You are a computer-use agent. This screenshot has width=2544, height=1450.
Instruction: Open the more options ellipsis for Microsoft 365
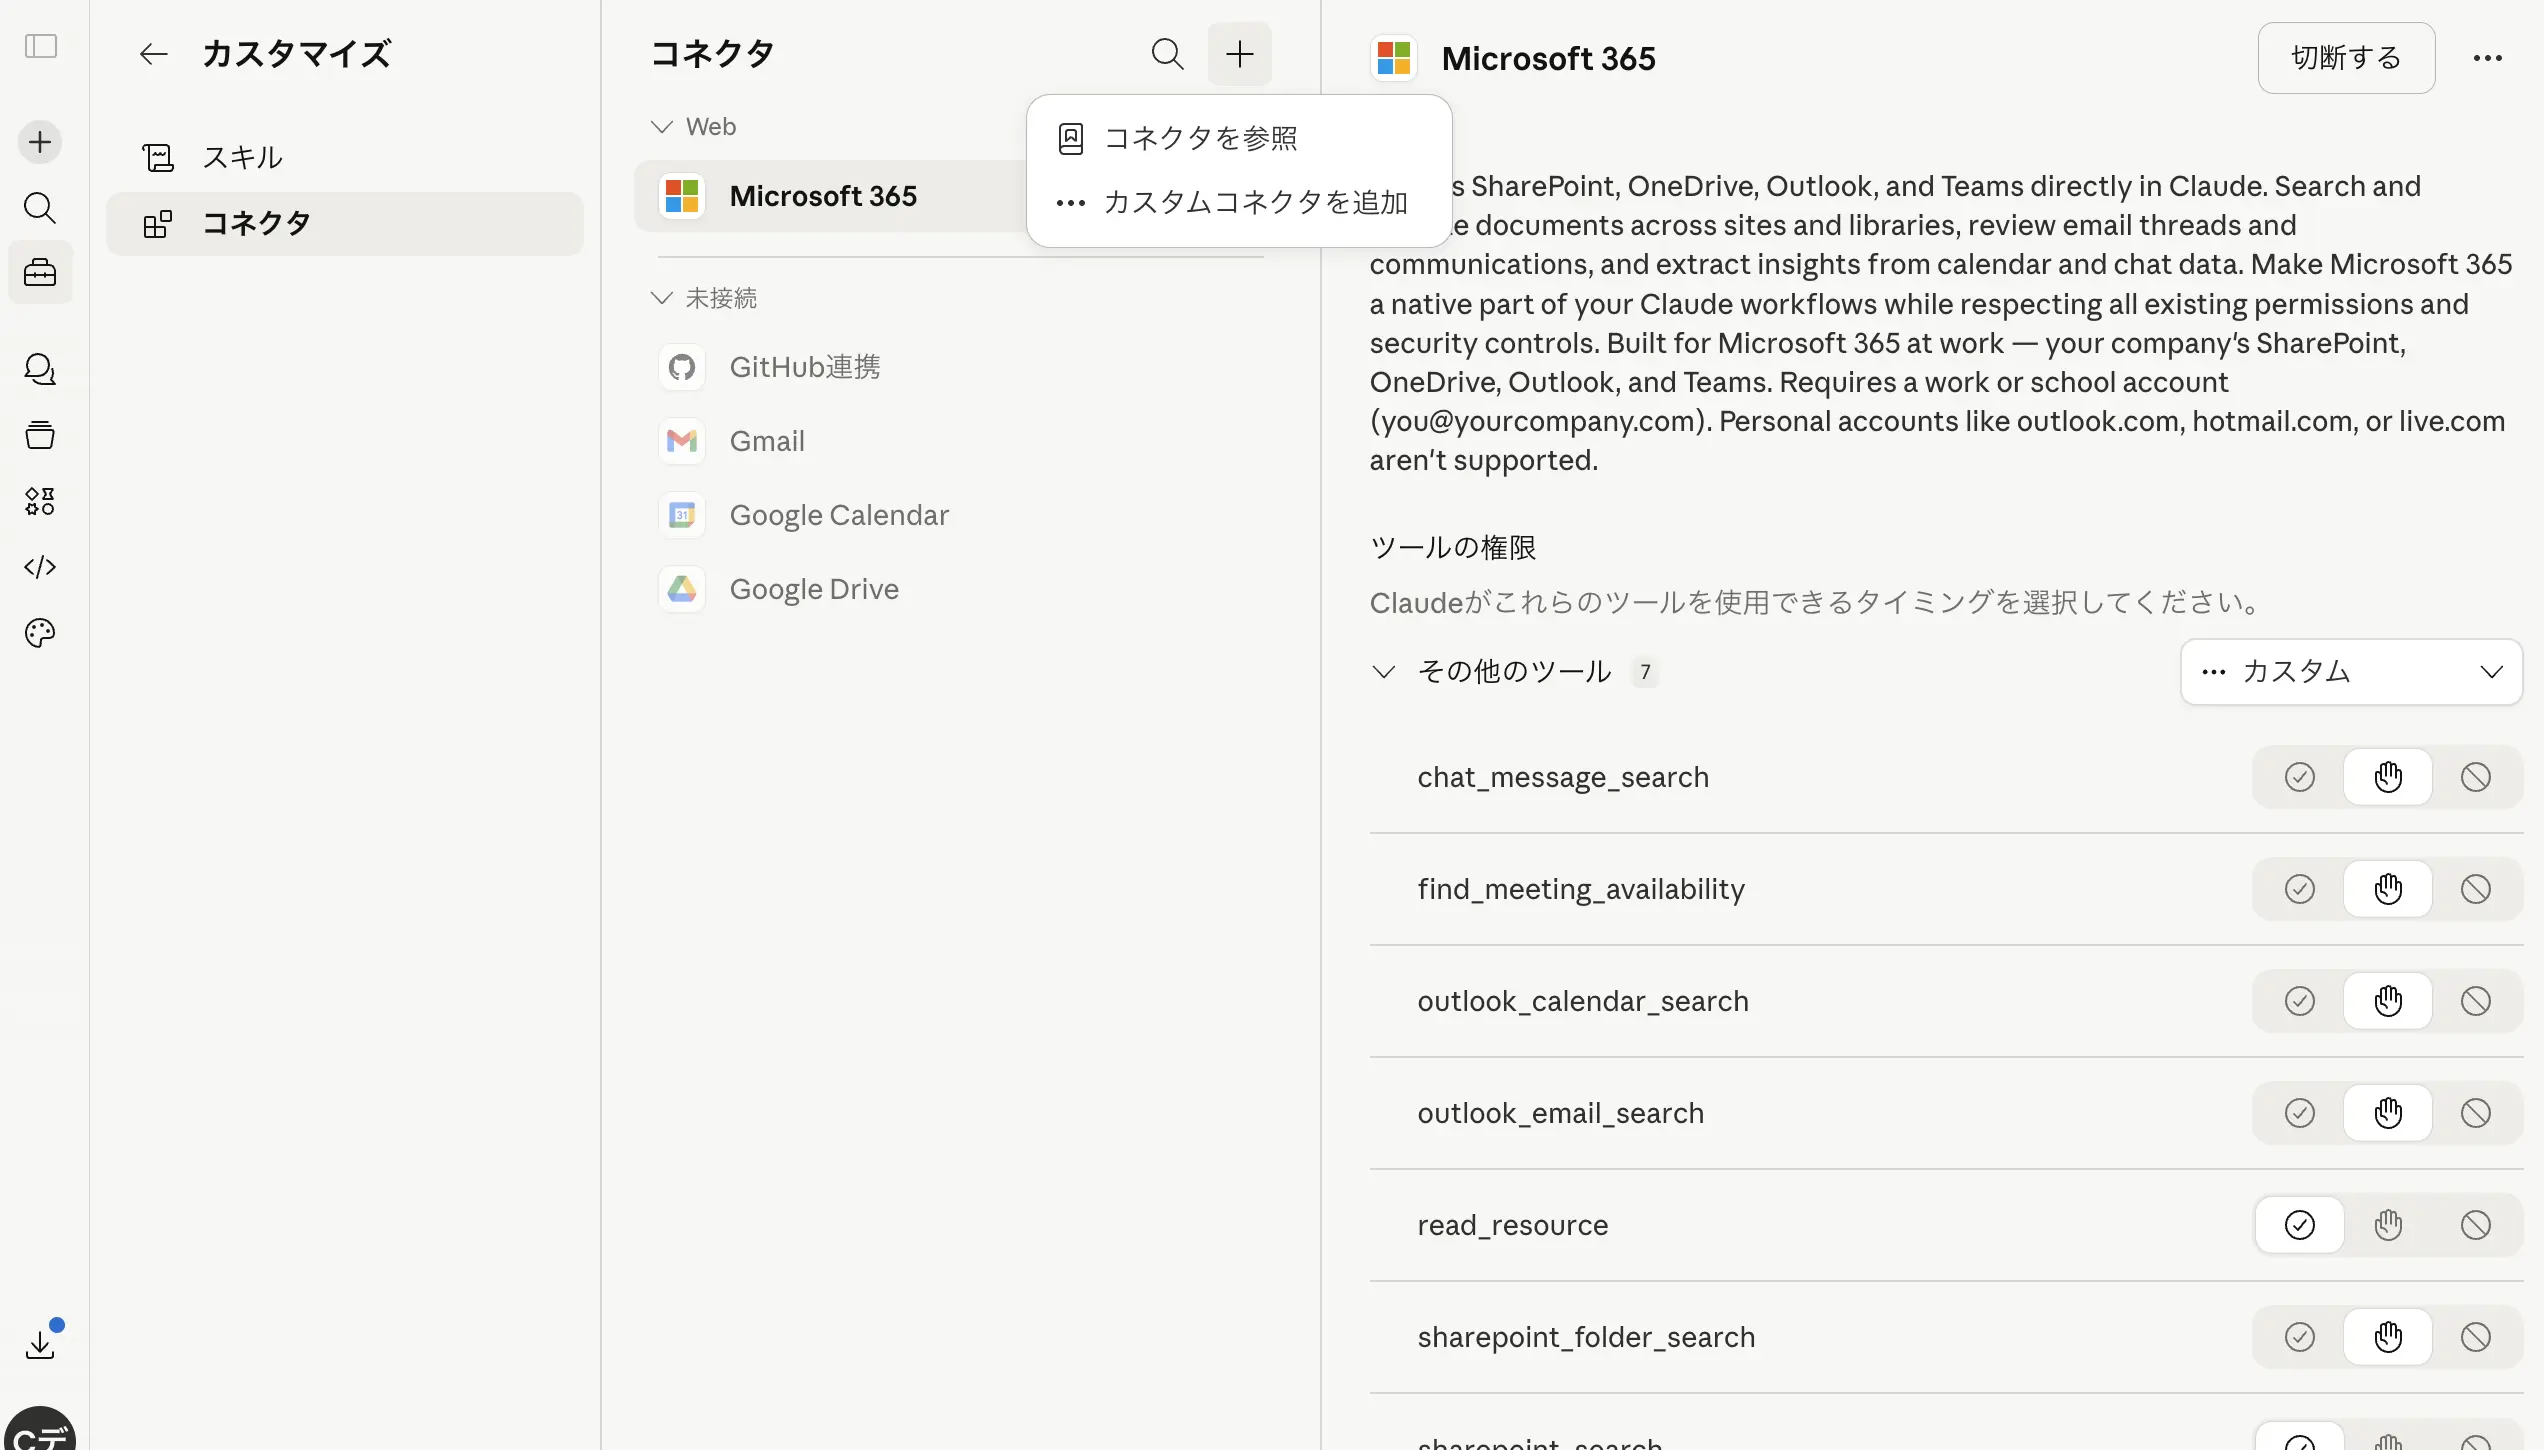(x=2488, y=58)
